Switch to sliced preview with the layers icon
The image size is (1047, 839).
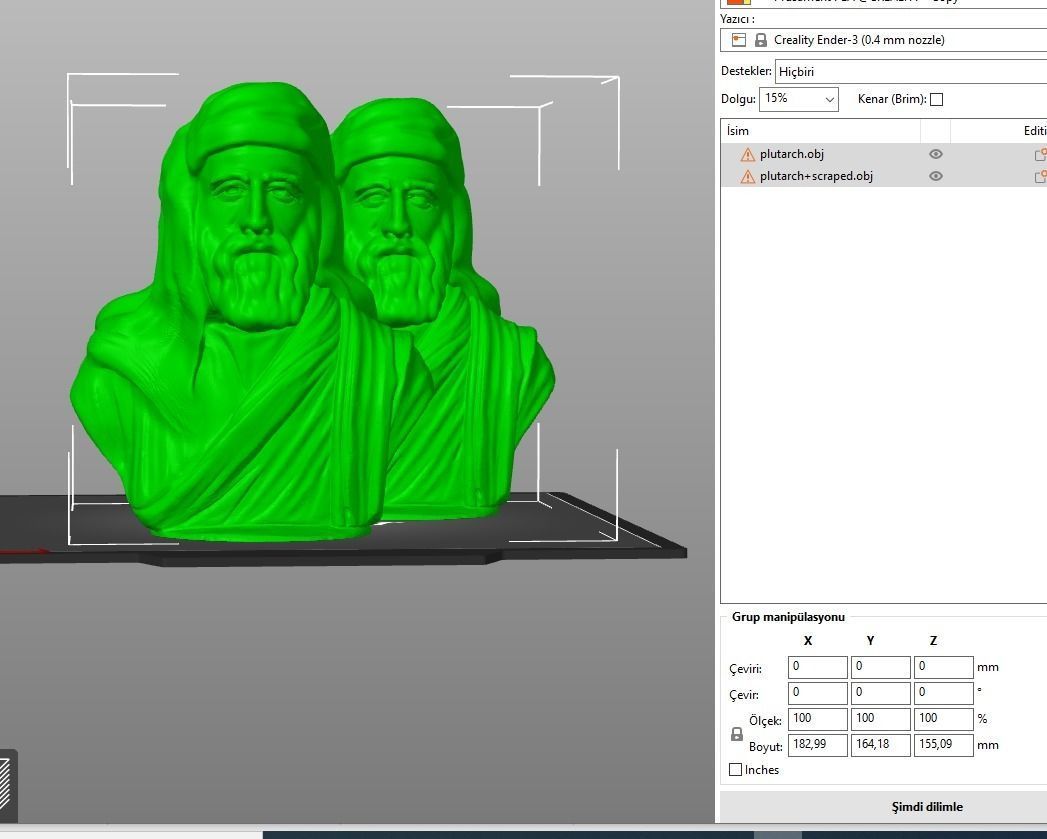pyautogui.click(x=6, y=786)
